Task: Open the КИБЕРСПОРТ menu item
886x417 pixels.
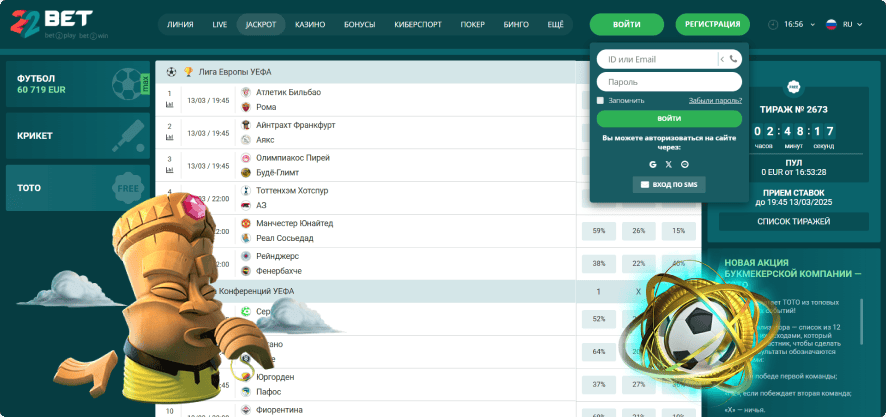Action: [418, 25]
